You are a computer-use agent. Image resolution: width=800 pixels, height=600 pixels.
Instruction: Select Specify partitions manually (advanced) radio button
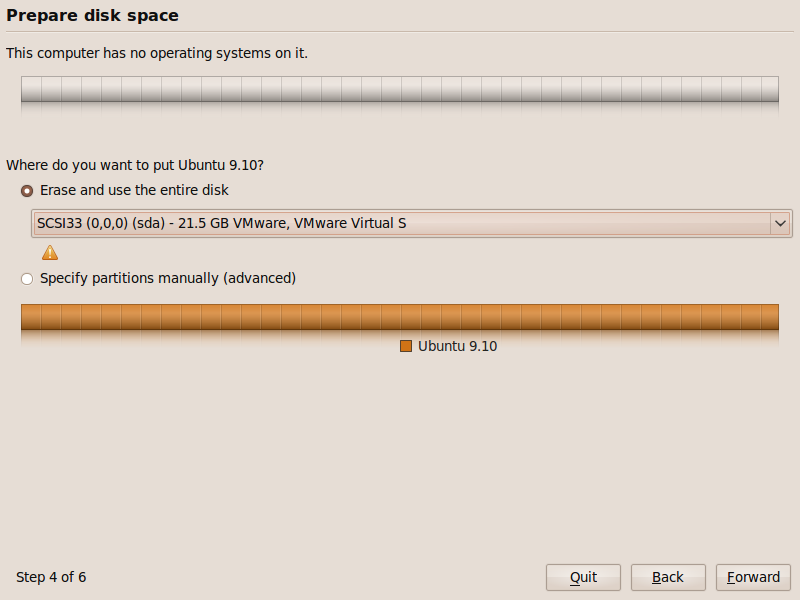[x=27, y=279]
